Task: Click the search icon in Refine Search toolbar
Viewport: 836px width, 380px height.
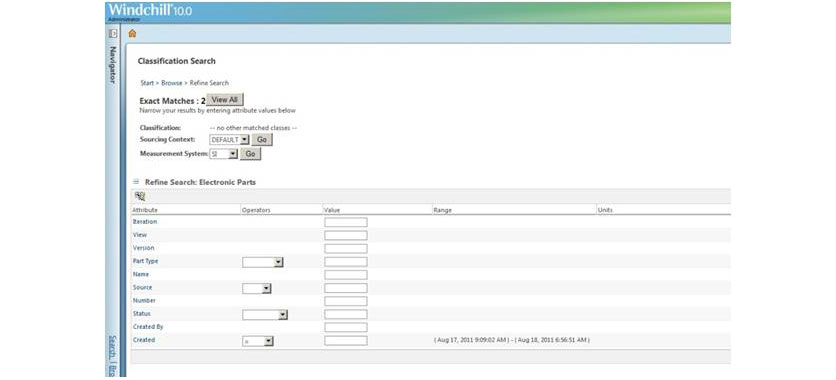Action: pyautogui.click(x=140, y=196)
